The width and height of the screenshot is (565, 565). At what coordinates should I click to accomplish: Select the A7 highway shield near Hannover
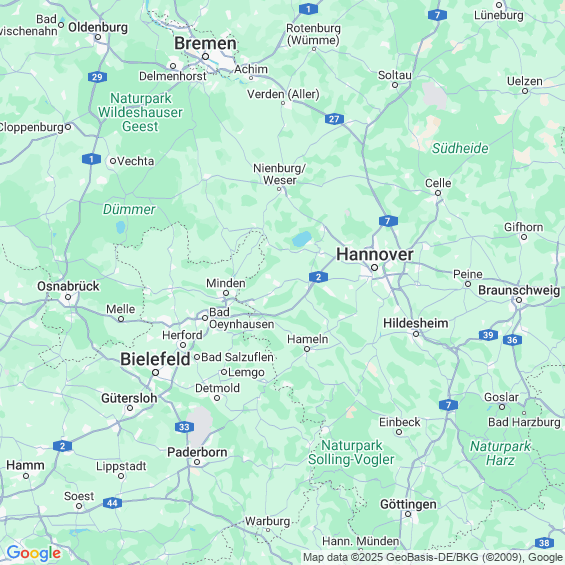(388, 221)
